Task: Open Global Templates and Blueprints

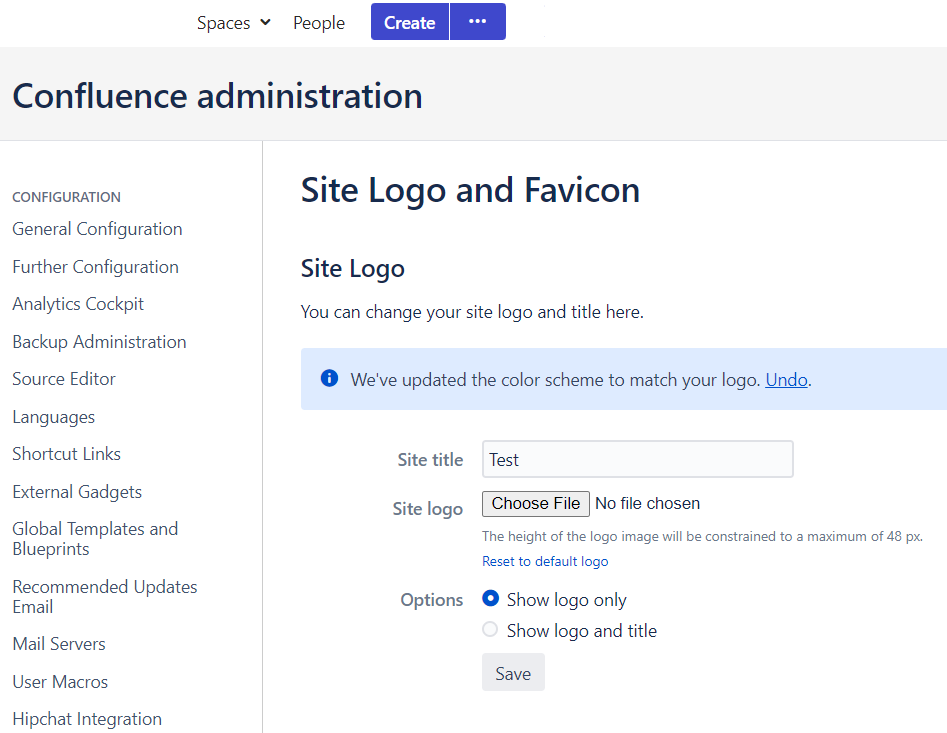Action: pos(95,539)
